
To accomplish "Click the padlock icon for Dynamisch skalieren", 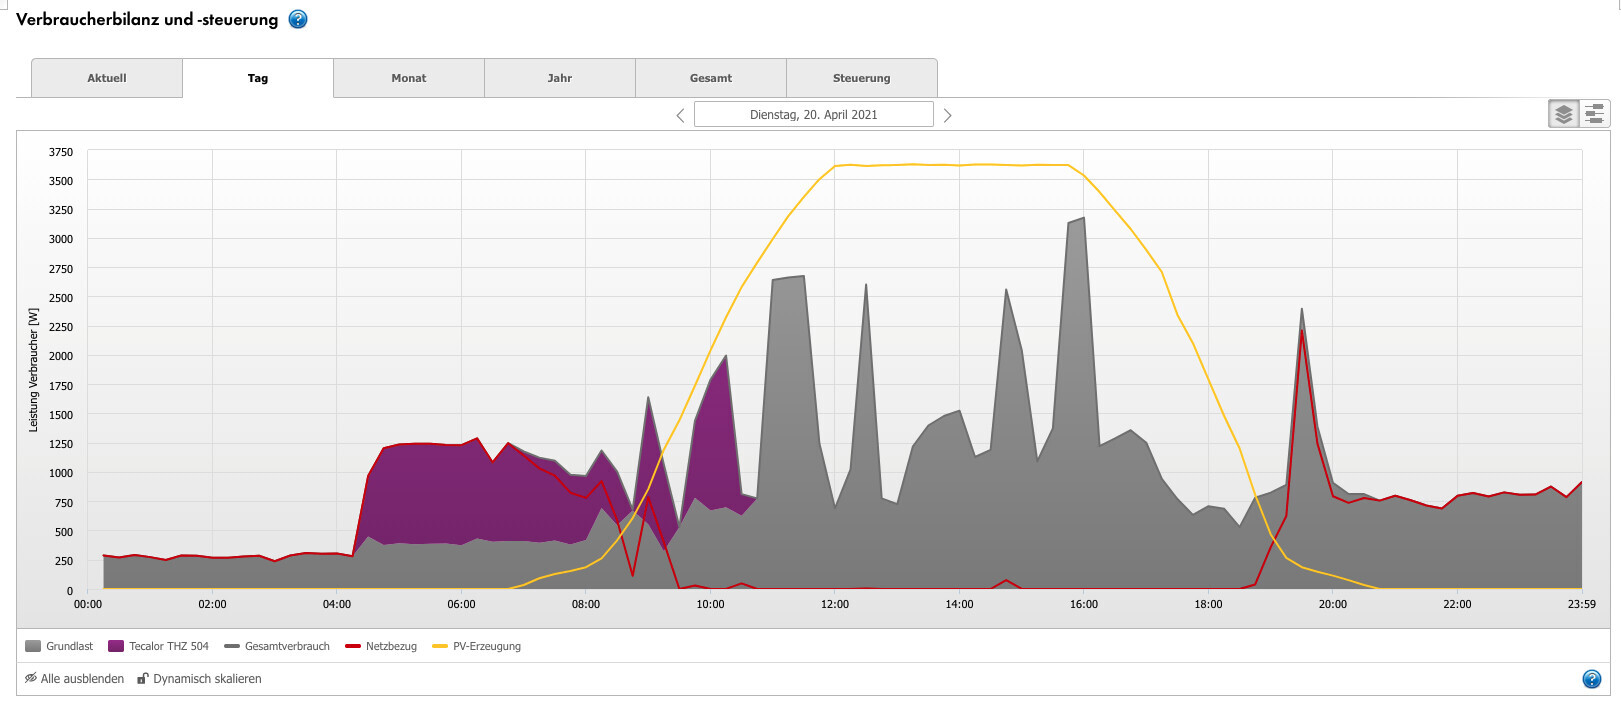I will tap(143, 678).
